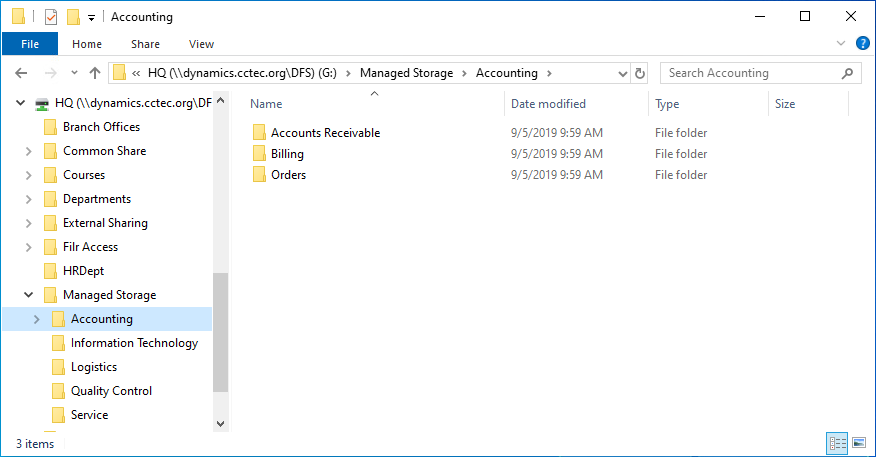The height and width of the screenshot is (457, 876).
Task: Select the Accounts Receivable folder icon
Action: pos(259,133)
